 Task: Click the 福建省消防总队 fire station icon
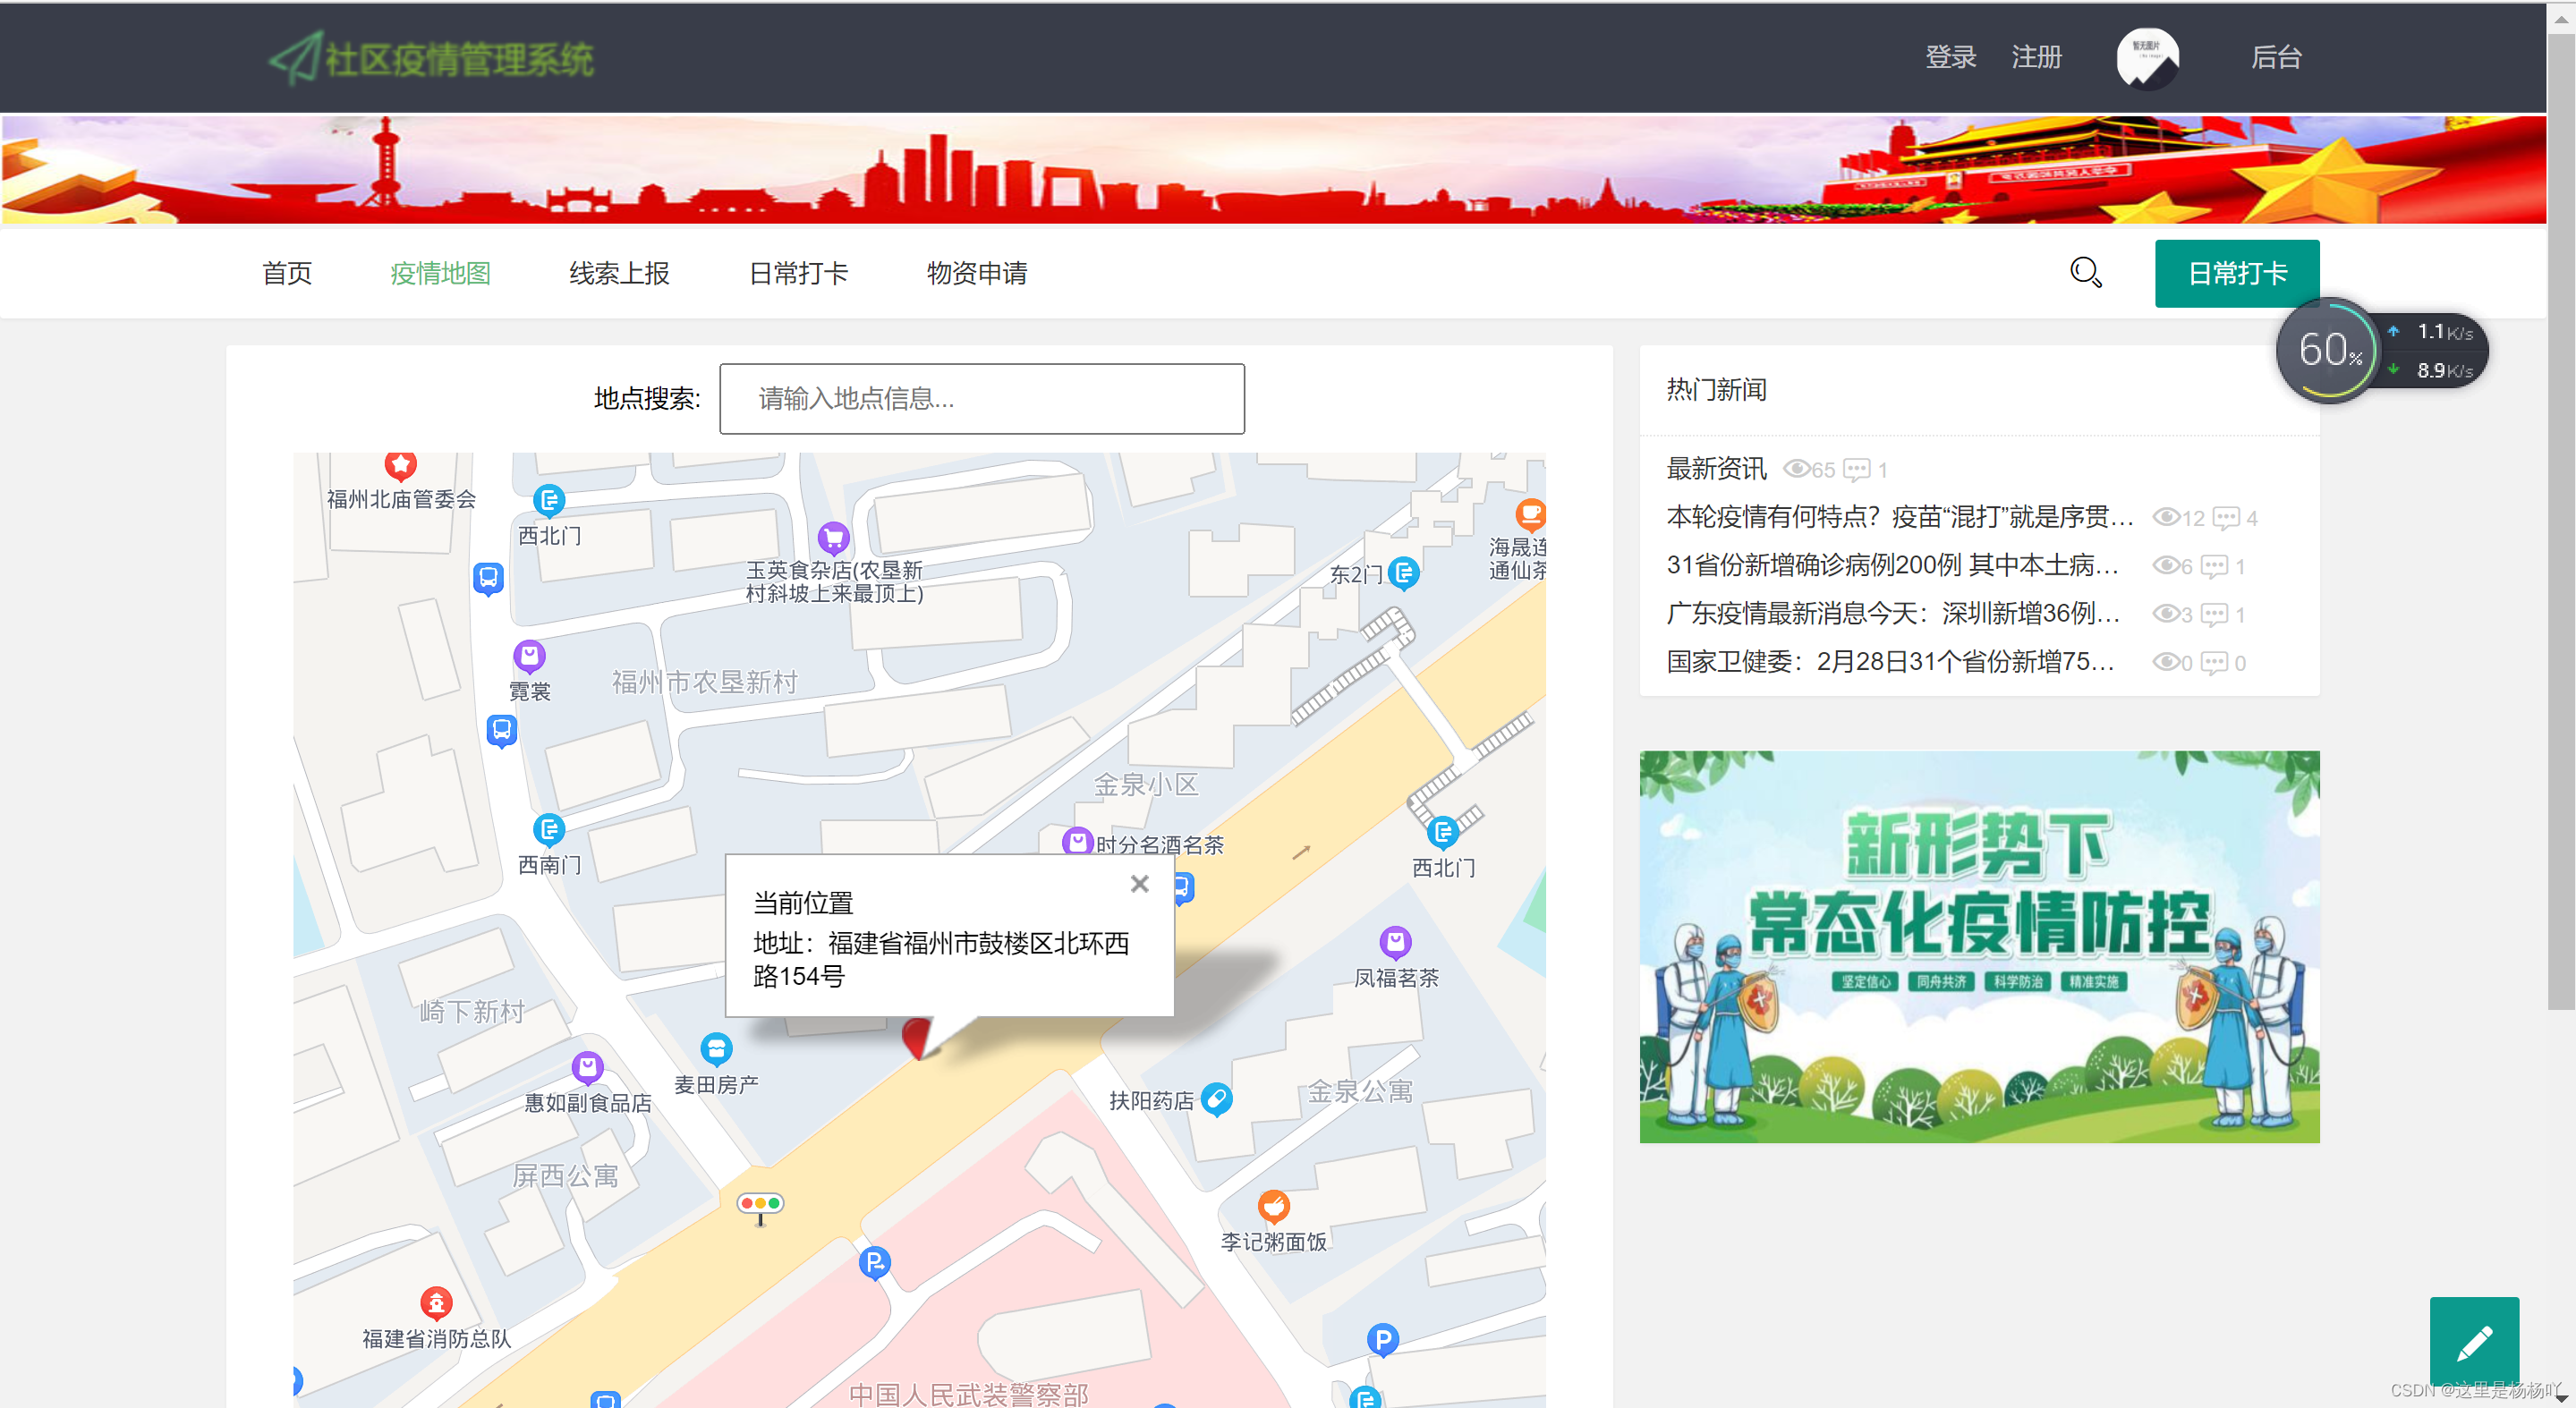point(436,1303)
